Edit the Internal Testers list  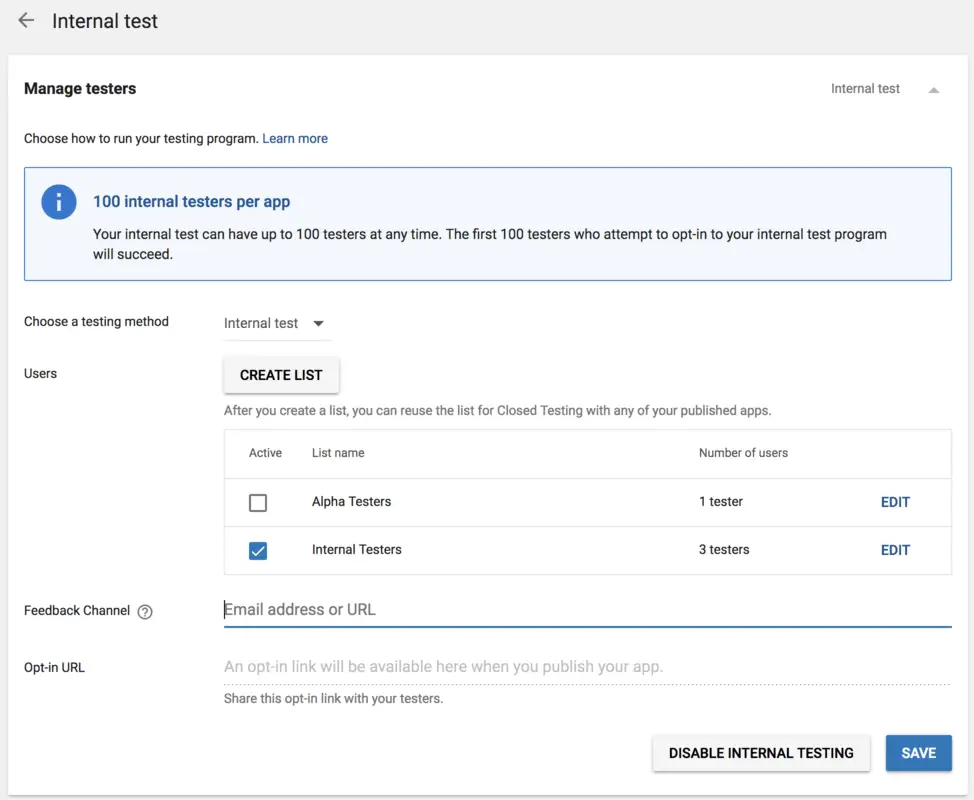point(895,550)
